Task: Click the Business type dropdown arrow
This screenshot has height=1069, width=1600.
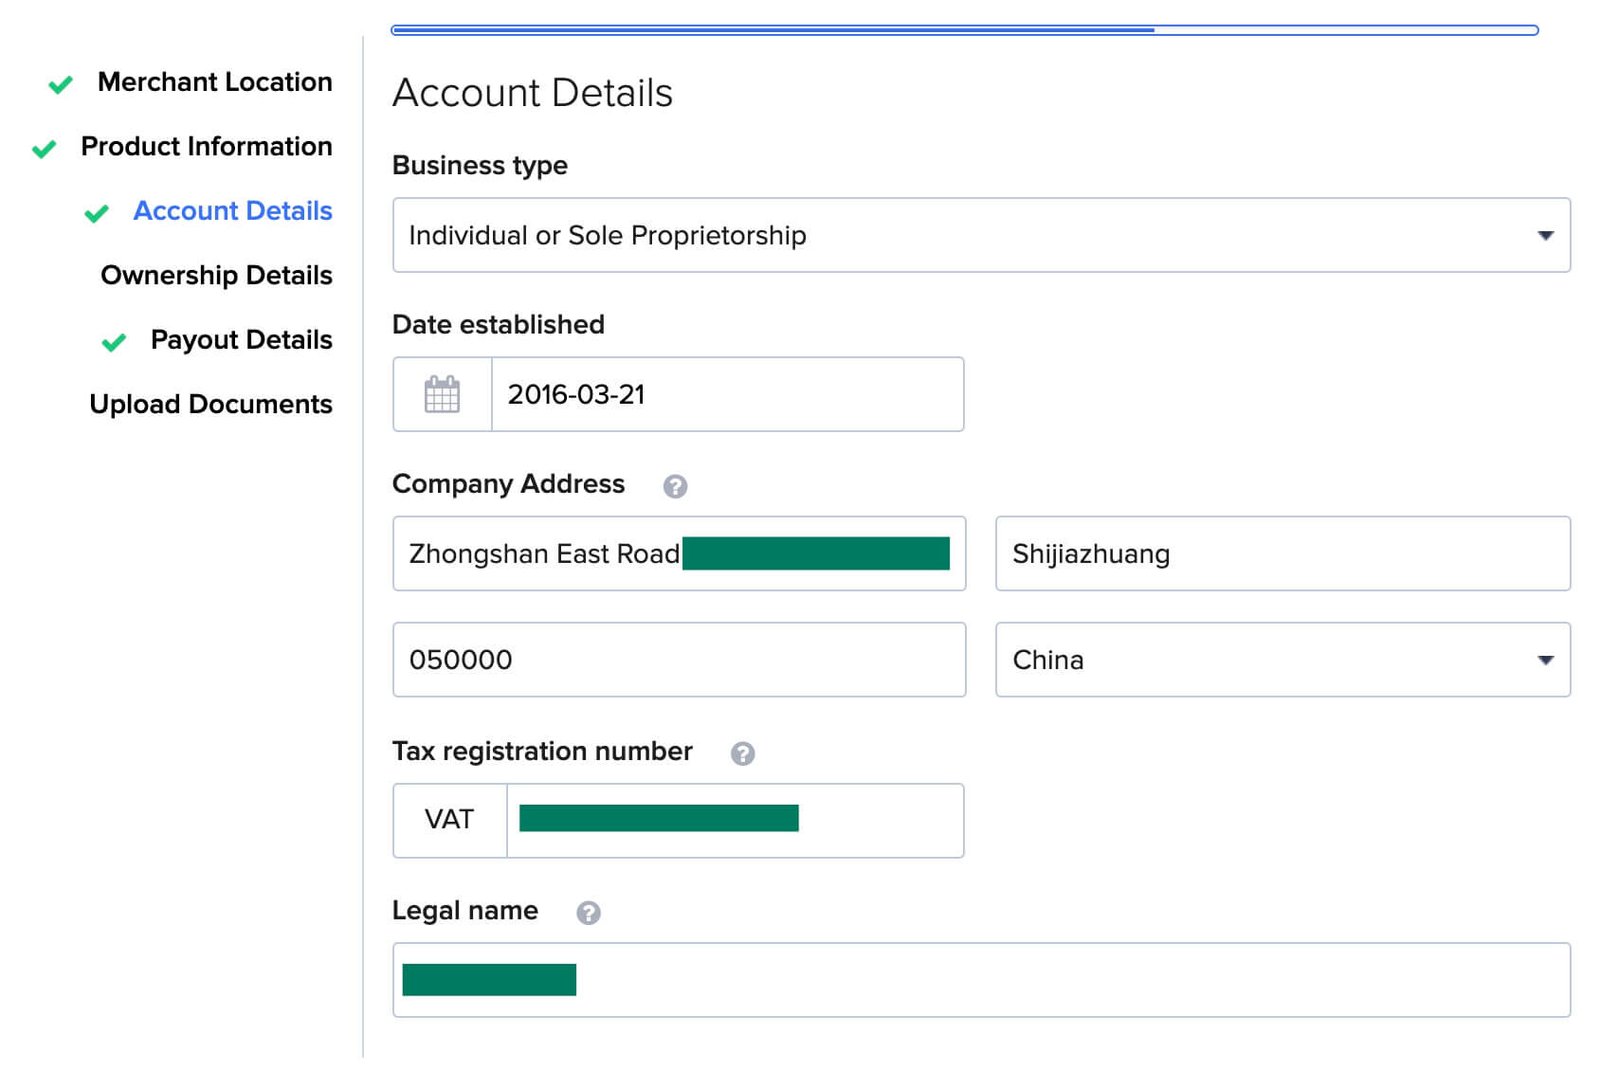Action: (x=1545, y=236)
